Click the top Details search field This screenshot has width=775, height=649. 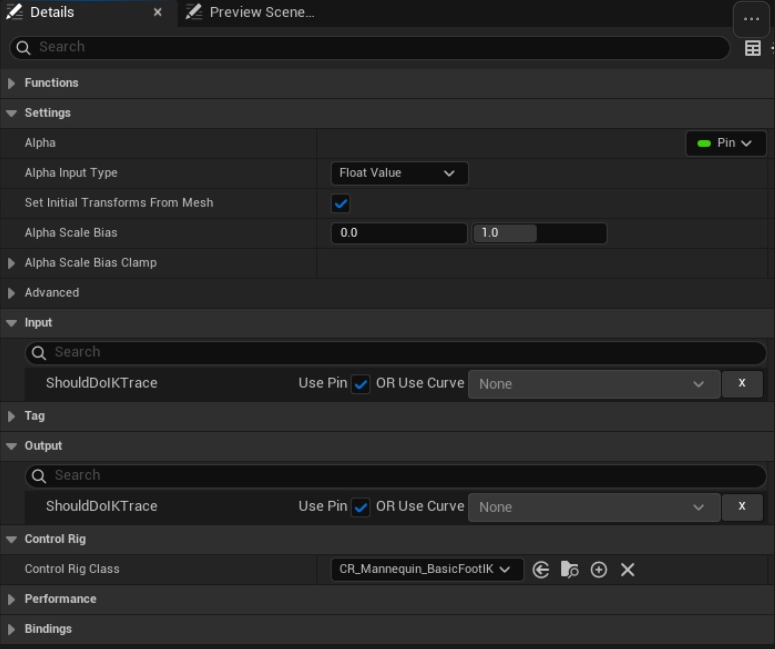point(369,47)
